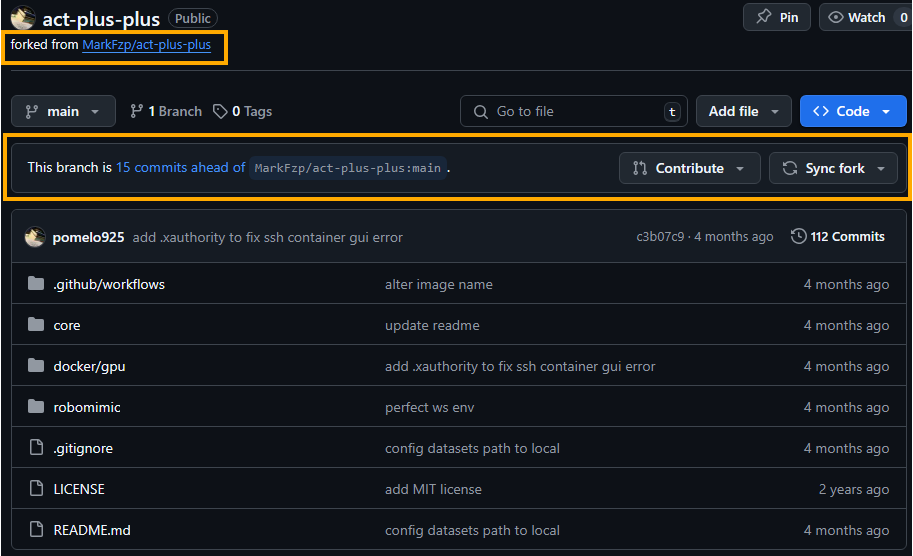The image size is (913, 556).
Task: Click the pull request icon on Contribute
Action: pyautogui.click(x=640, y=168)
